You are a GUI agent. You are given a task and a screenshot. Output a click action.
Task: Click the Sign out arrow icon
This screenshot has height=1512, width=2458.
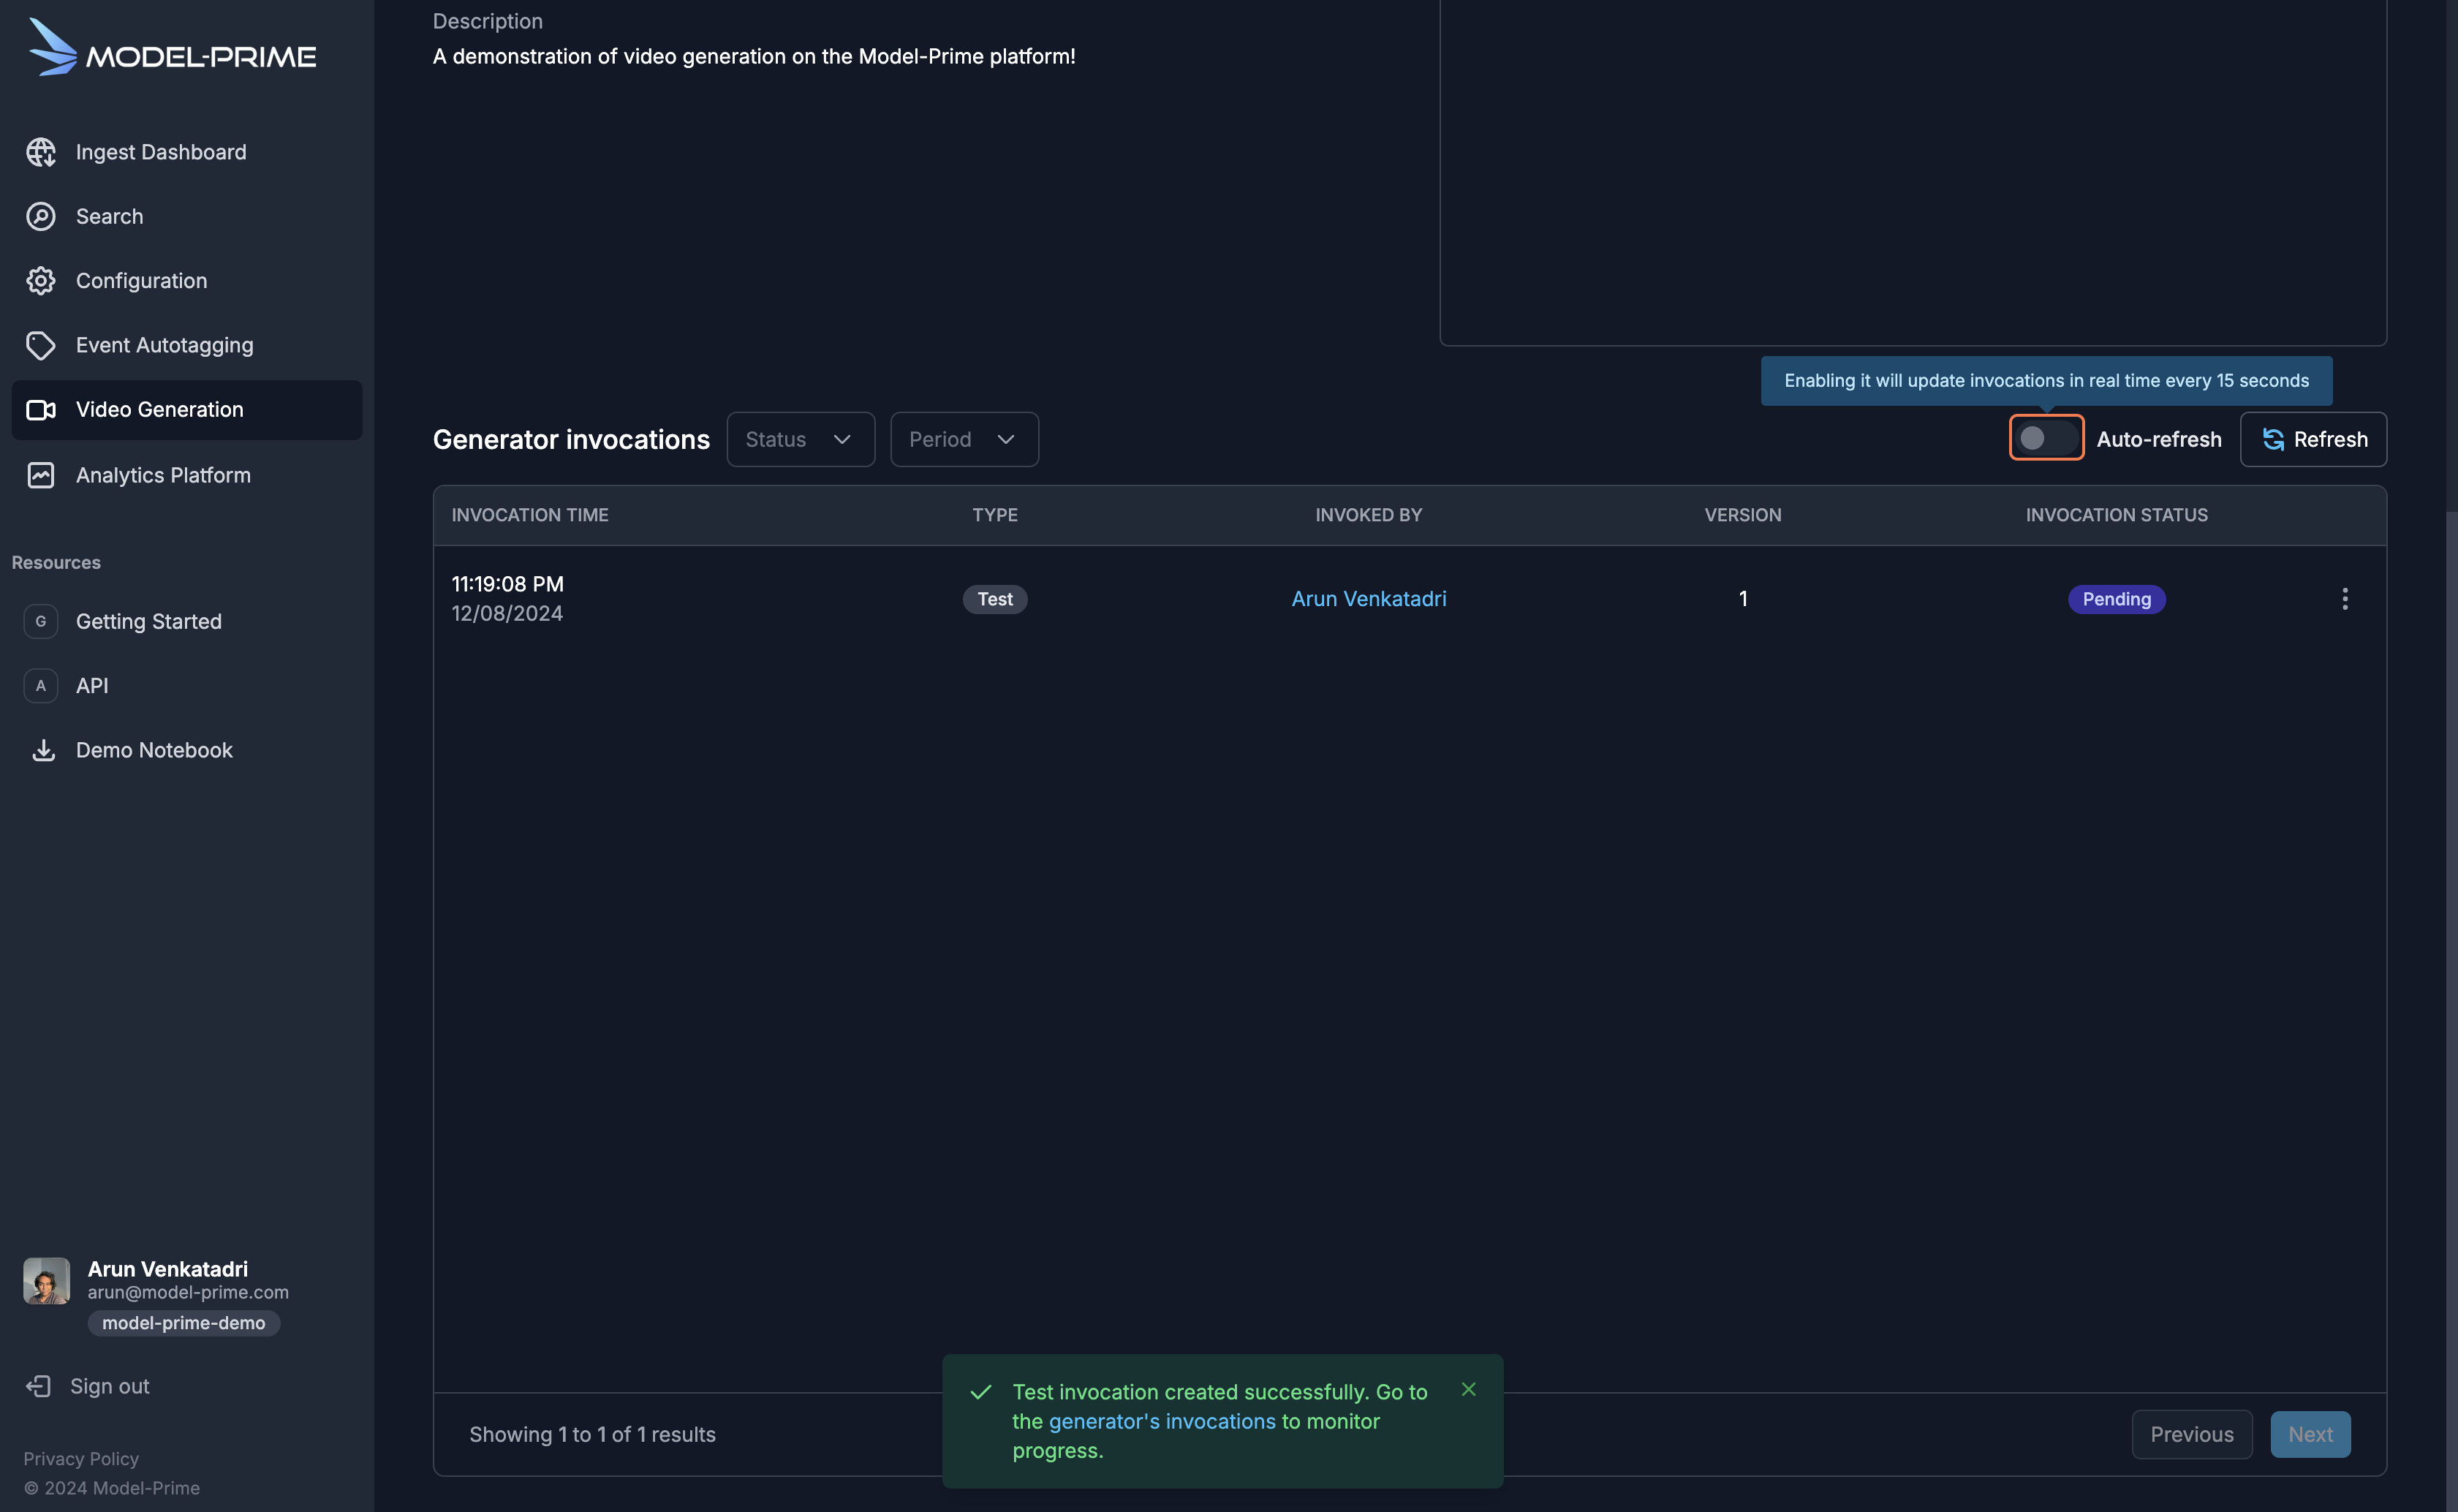coord(38,1386)
